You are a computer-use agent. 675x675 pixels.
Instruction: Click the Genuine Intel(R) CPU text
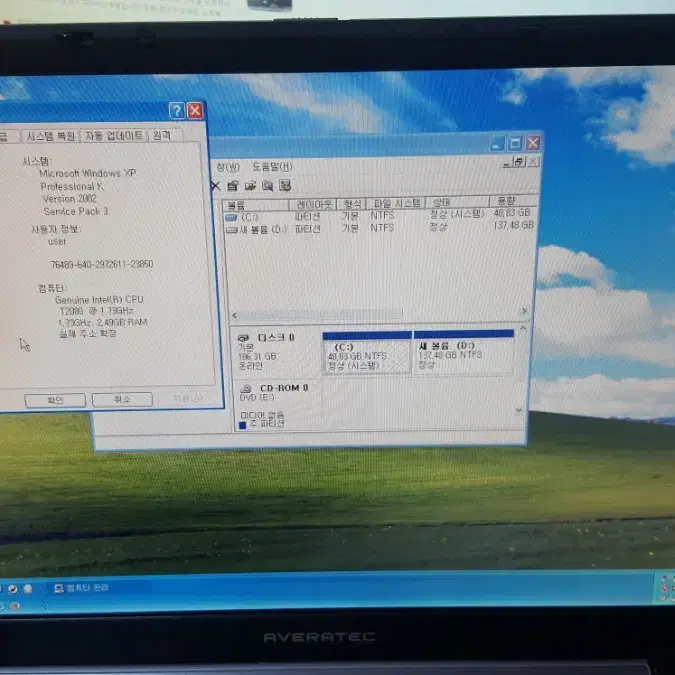(99, 300)
